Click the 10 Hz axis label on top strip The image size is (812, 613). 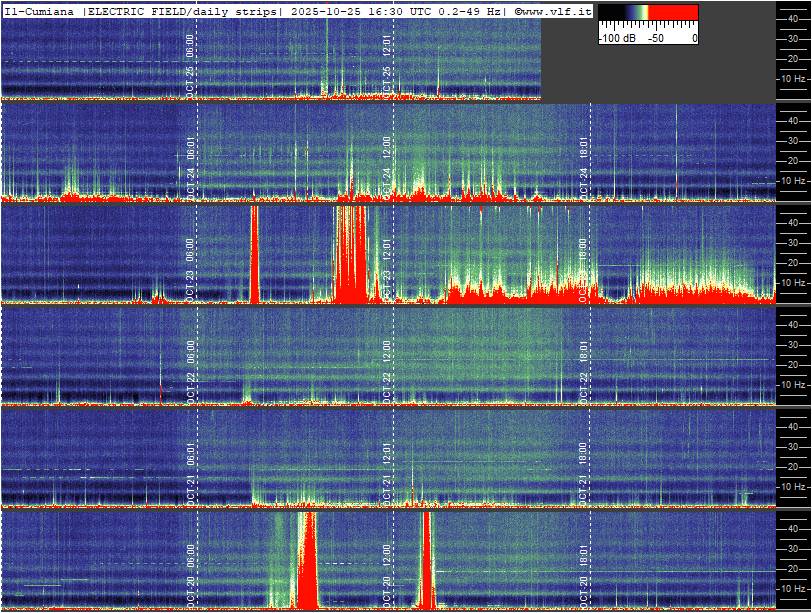click(x=794, y=78)
